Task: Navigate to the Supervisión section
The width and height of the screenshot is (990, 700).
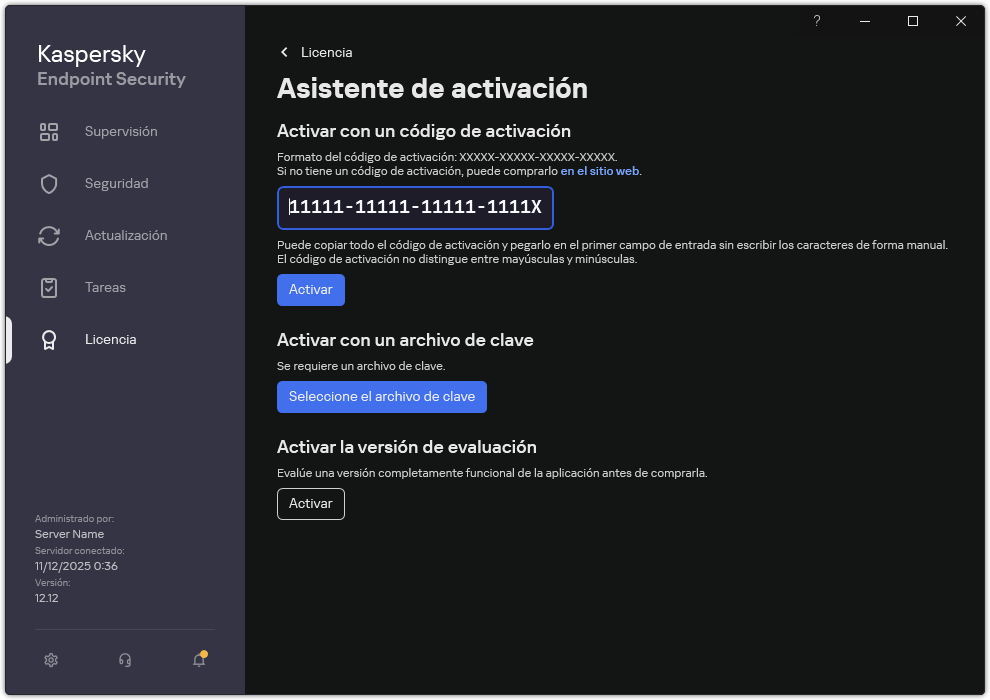Action: 121,131
